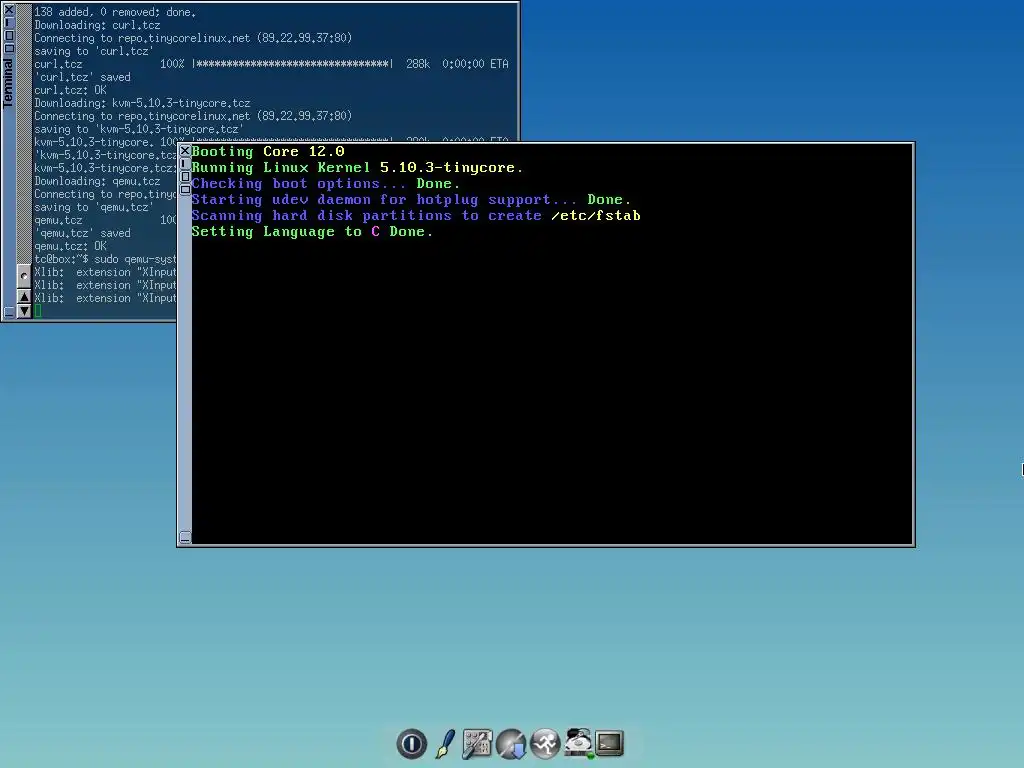Open the Apps download icon in dock
Viewport: 1024px width, 768px height.
pyautogui.click(x=511, y=743)
